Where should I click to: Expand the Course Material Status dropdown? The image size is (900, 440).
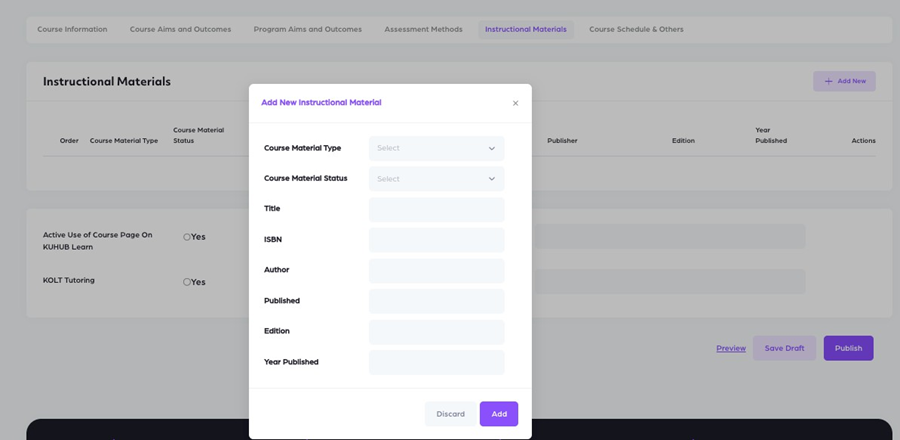[x=436, y=179]
